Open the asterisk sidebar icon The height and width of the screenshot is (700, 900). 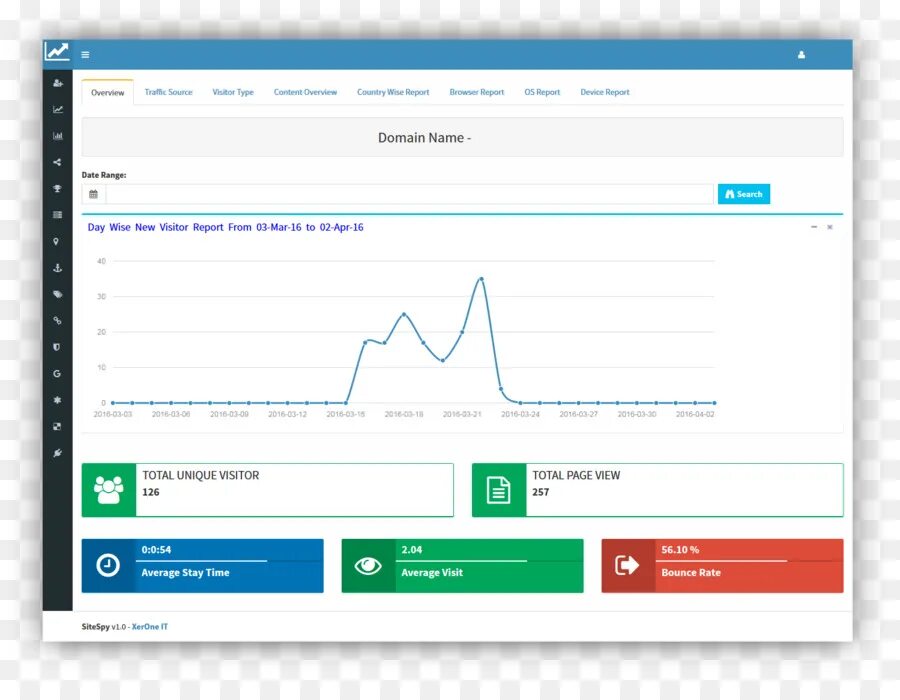pos(57,400)
